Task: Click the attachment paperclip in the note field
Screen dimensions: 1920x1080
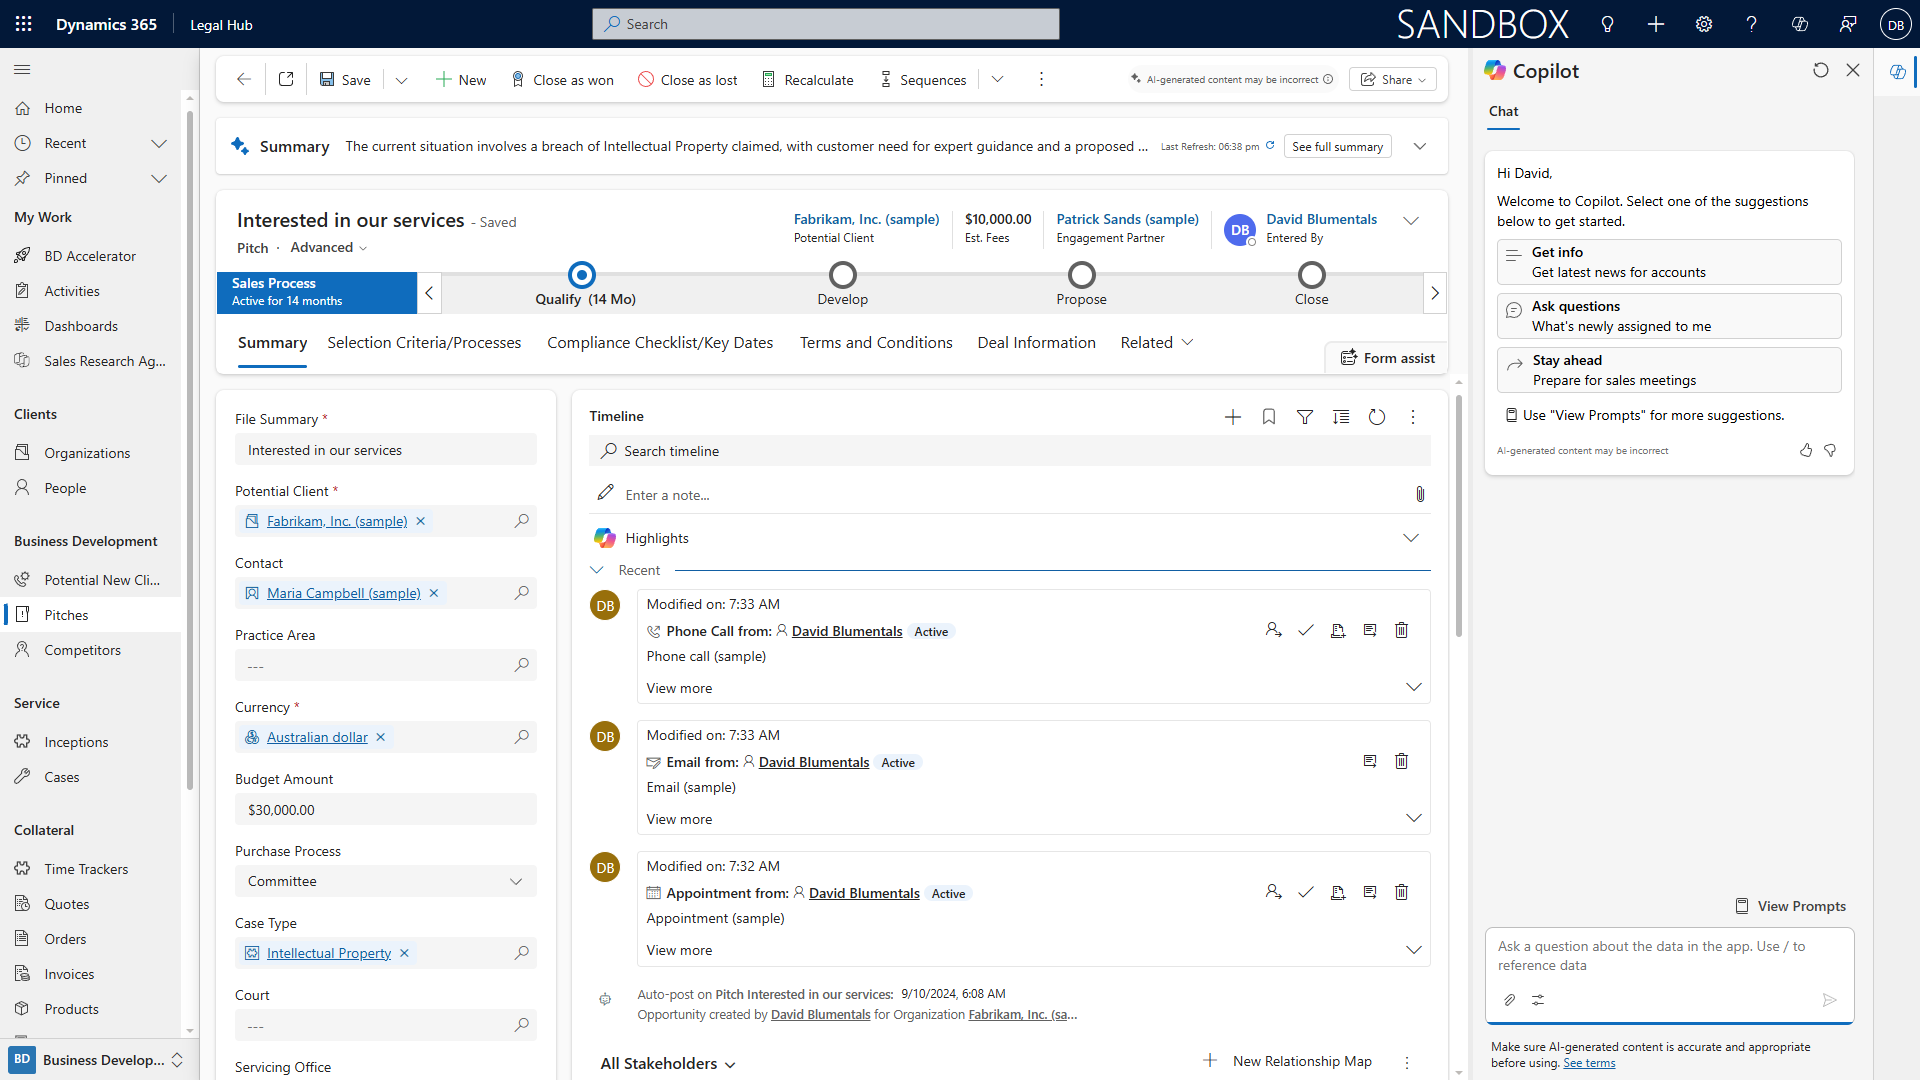Action: click(1420, 494)
